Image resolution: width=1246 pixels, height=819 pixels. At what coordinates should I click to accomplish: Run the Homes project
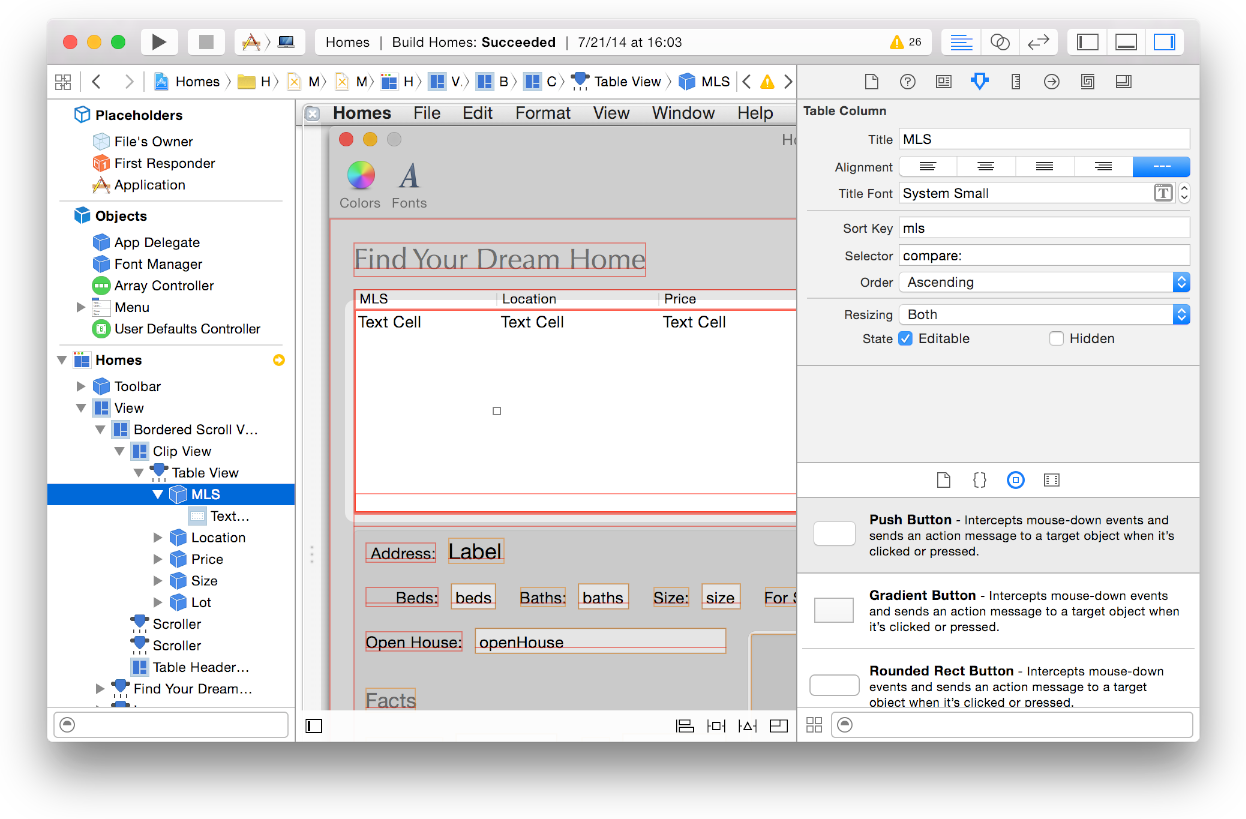coord(159,41)
